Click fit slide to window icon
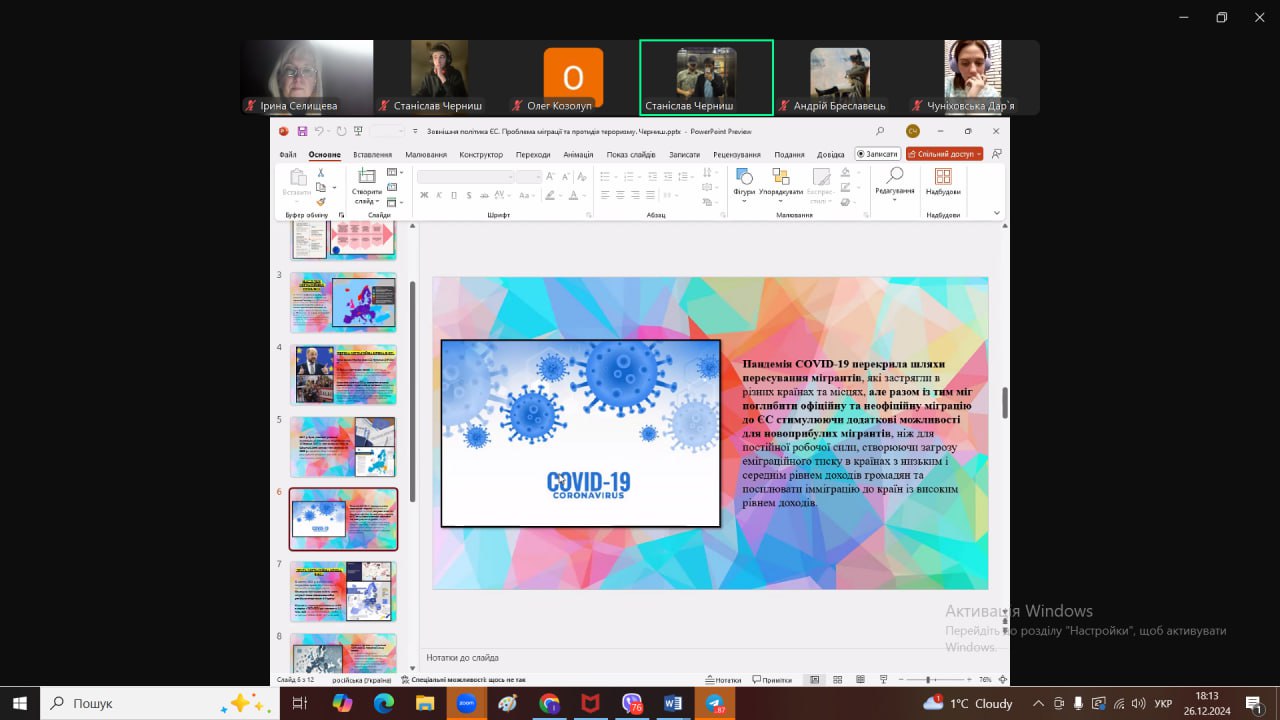 (x=1002, y=680)
